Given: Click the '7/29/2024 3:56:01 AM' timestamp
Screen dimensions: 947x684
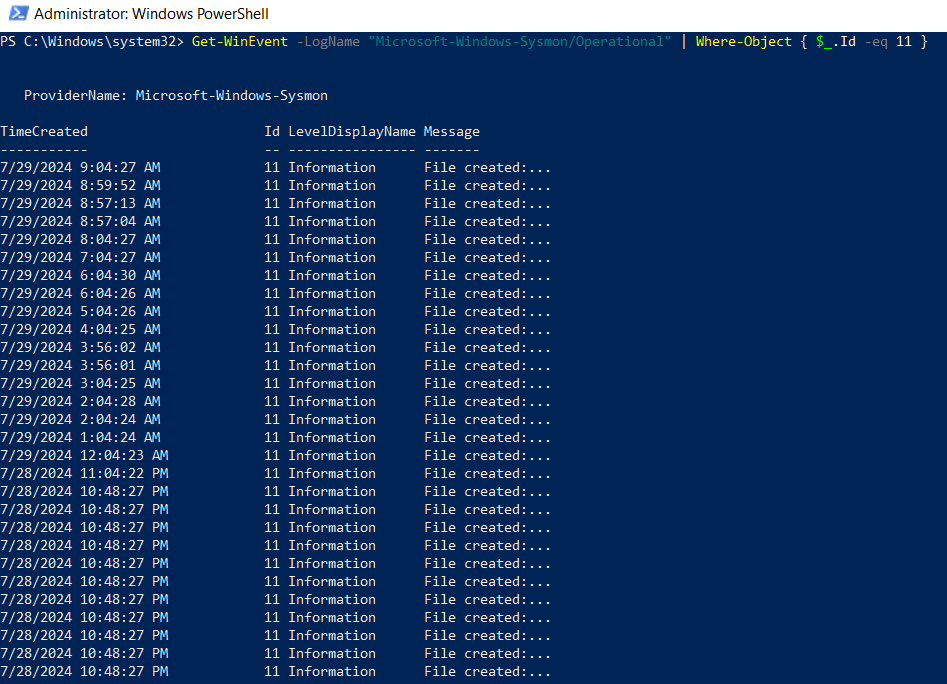Looking at the screenshot, I should tap(80, 366).
